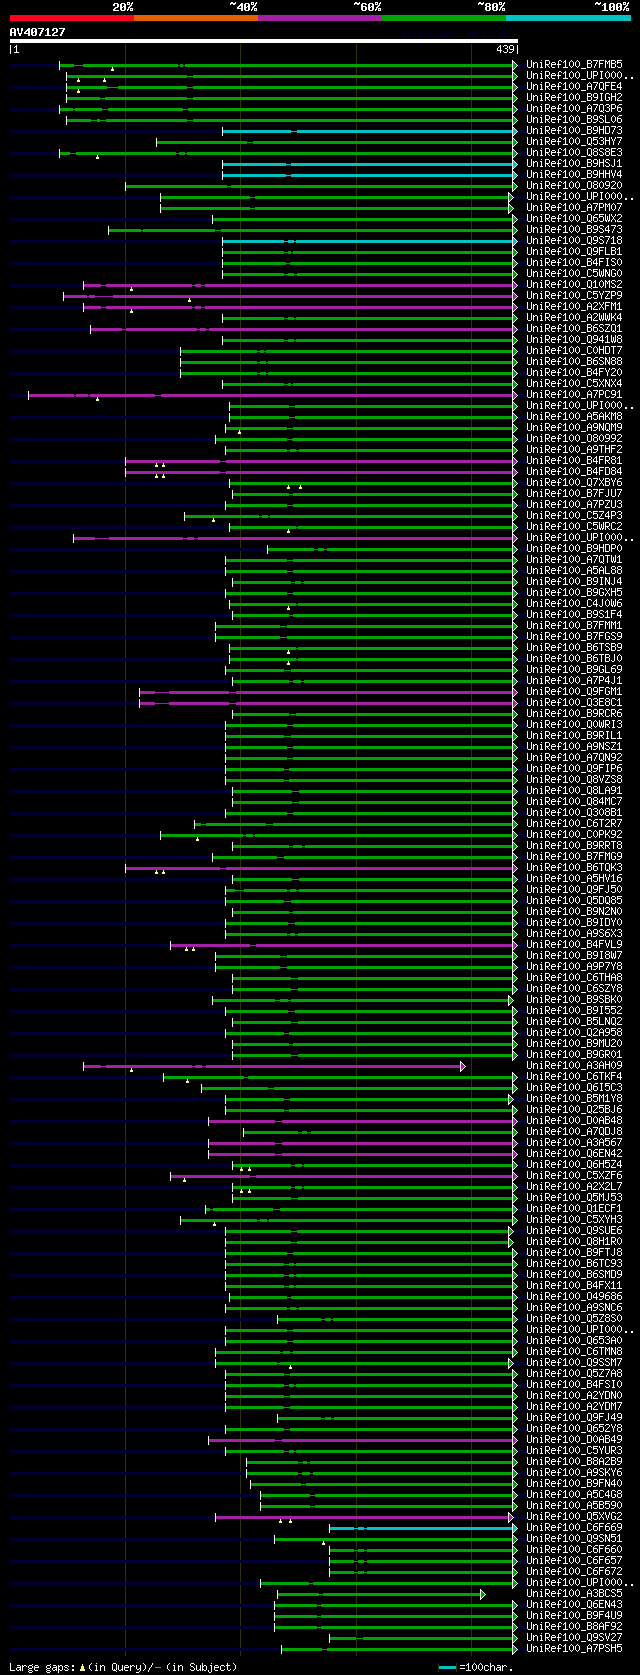Open hit UniRef100_Q3E8C1

point(574,702)
